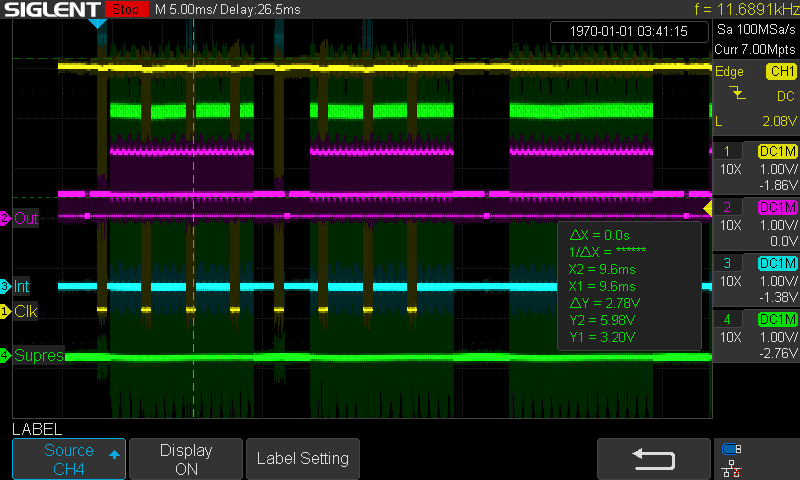Toggle the Display ON label setting
800x480 pixels.
point(186,459)
